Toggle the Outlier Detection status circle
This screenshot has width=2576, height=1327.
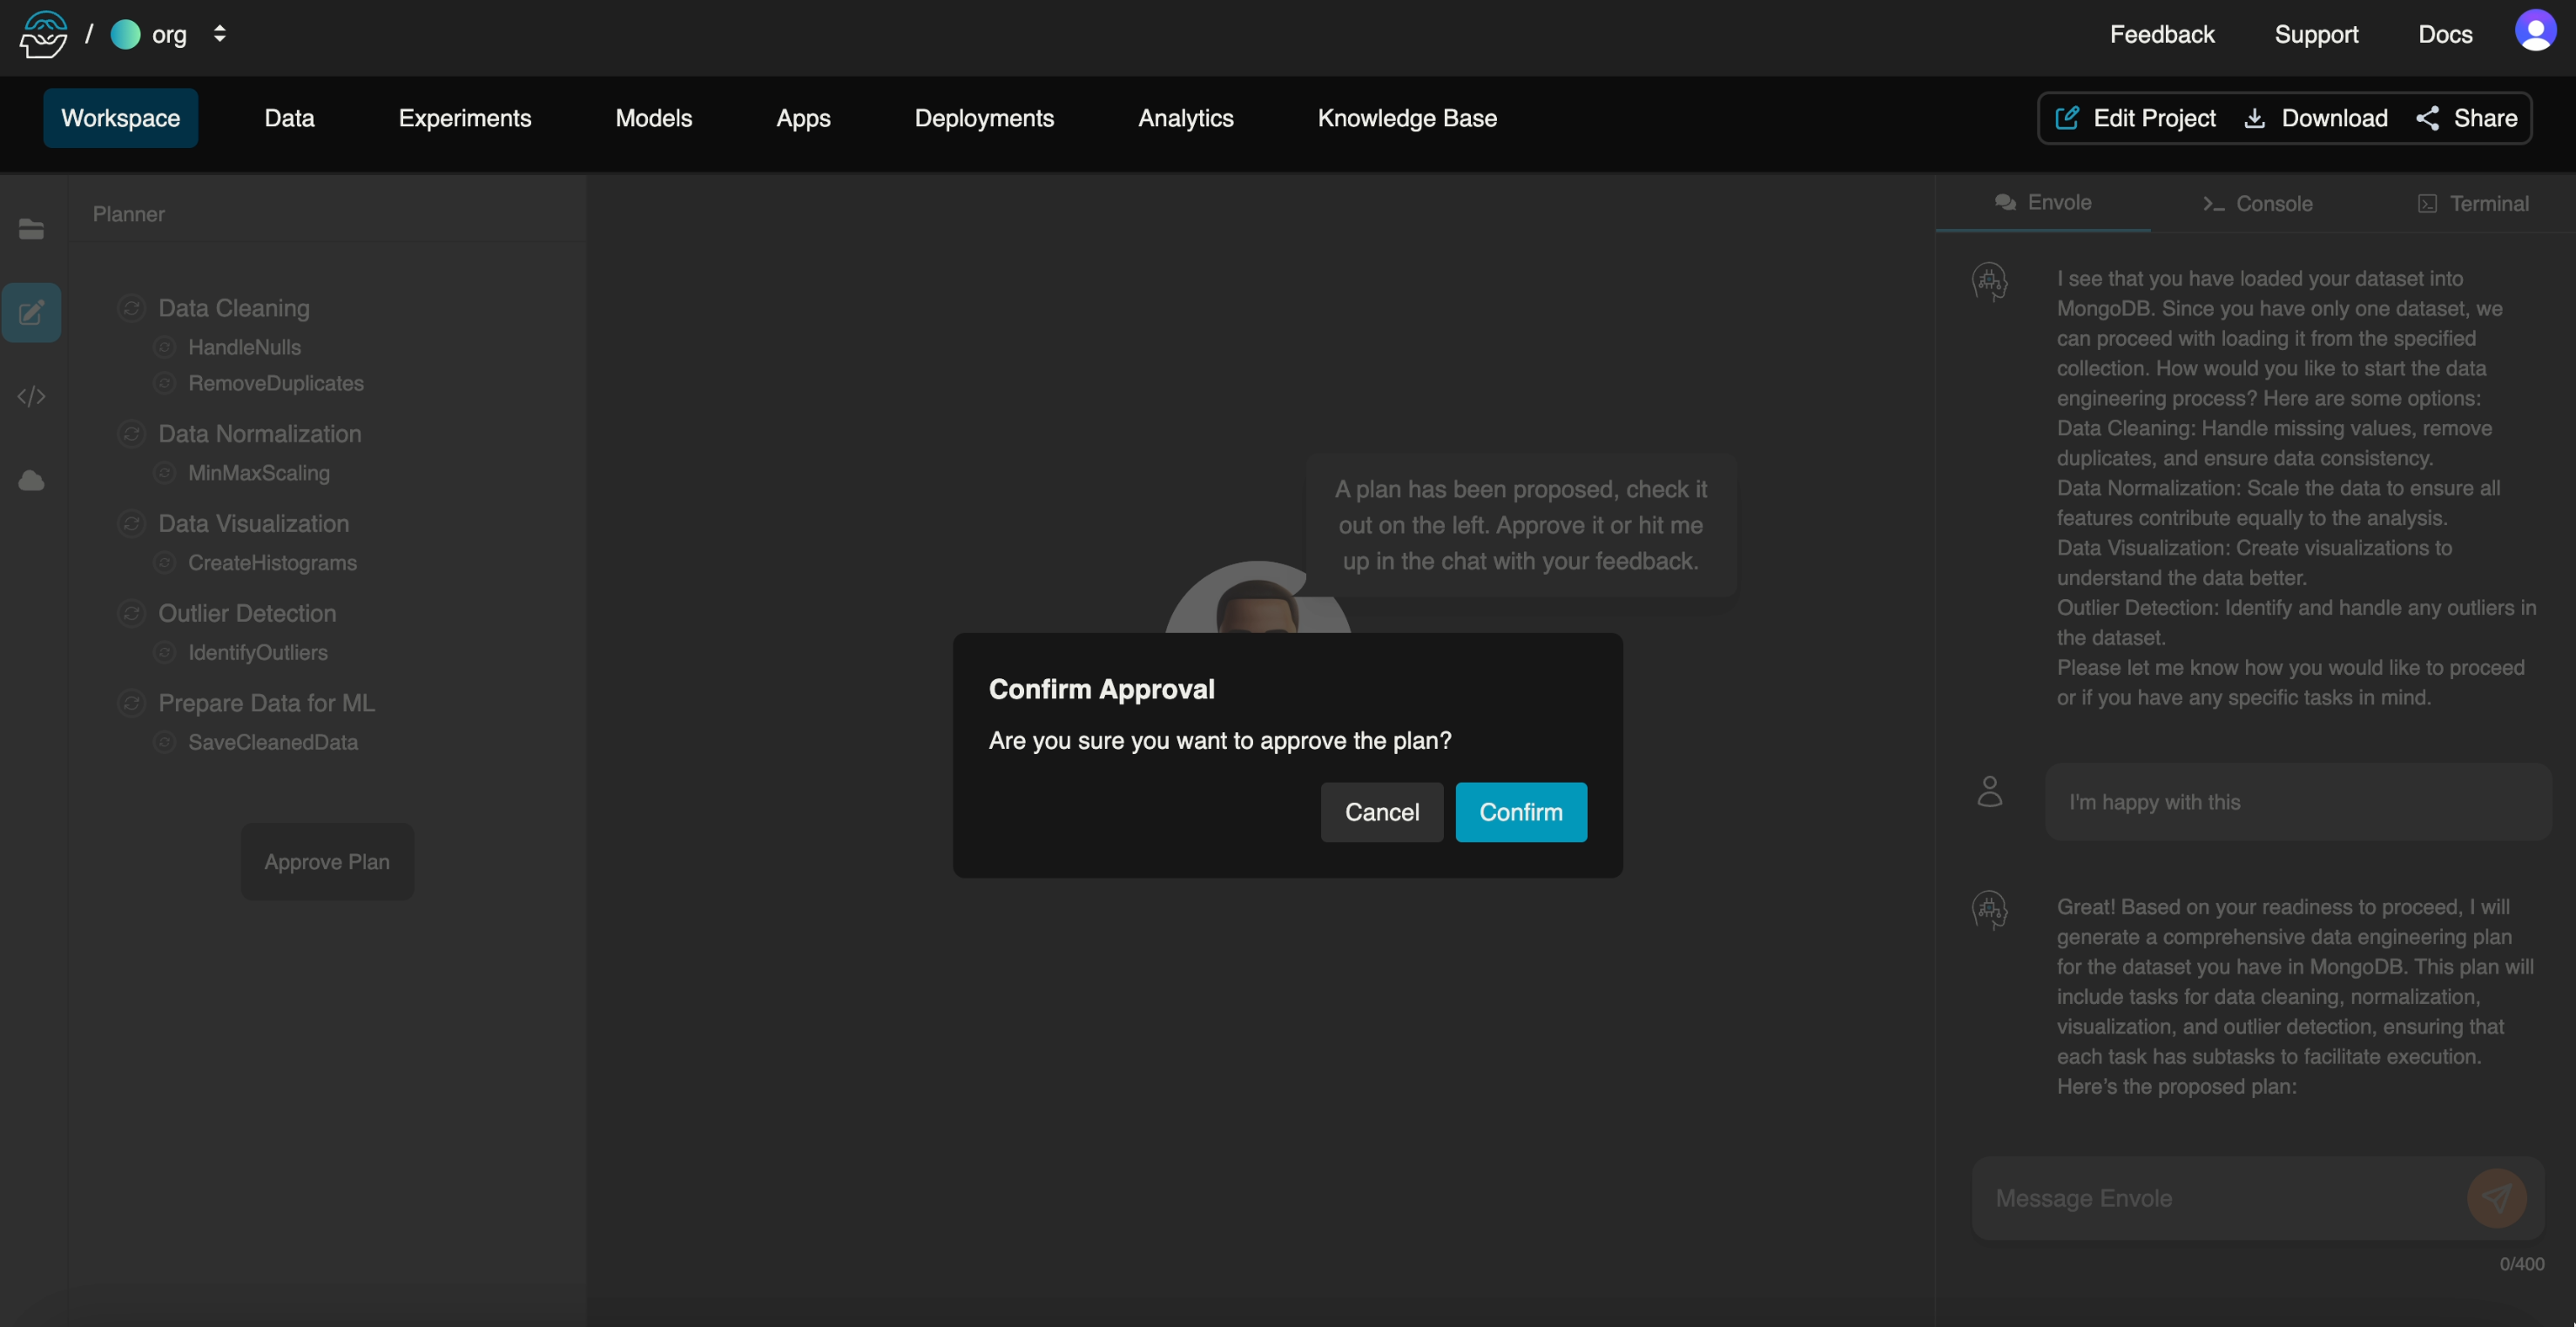(131, 613)
